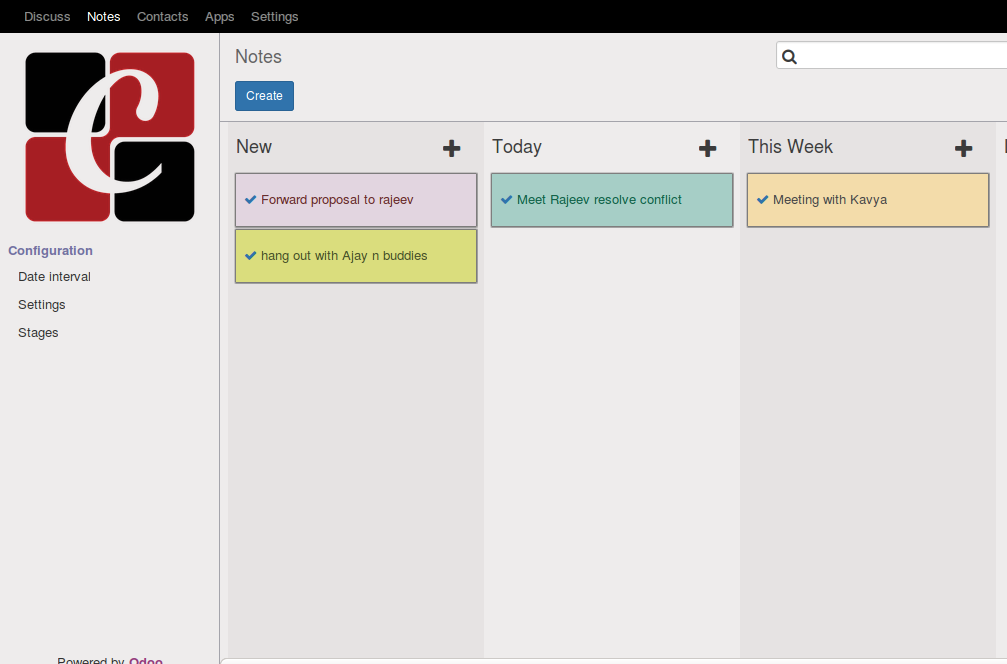The width and height of the screenshot is (1007, 664).
Task: Open the Apps menu in the top bar
Action: (x=219, y=17)
